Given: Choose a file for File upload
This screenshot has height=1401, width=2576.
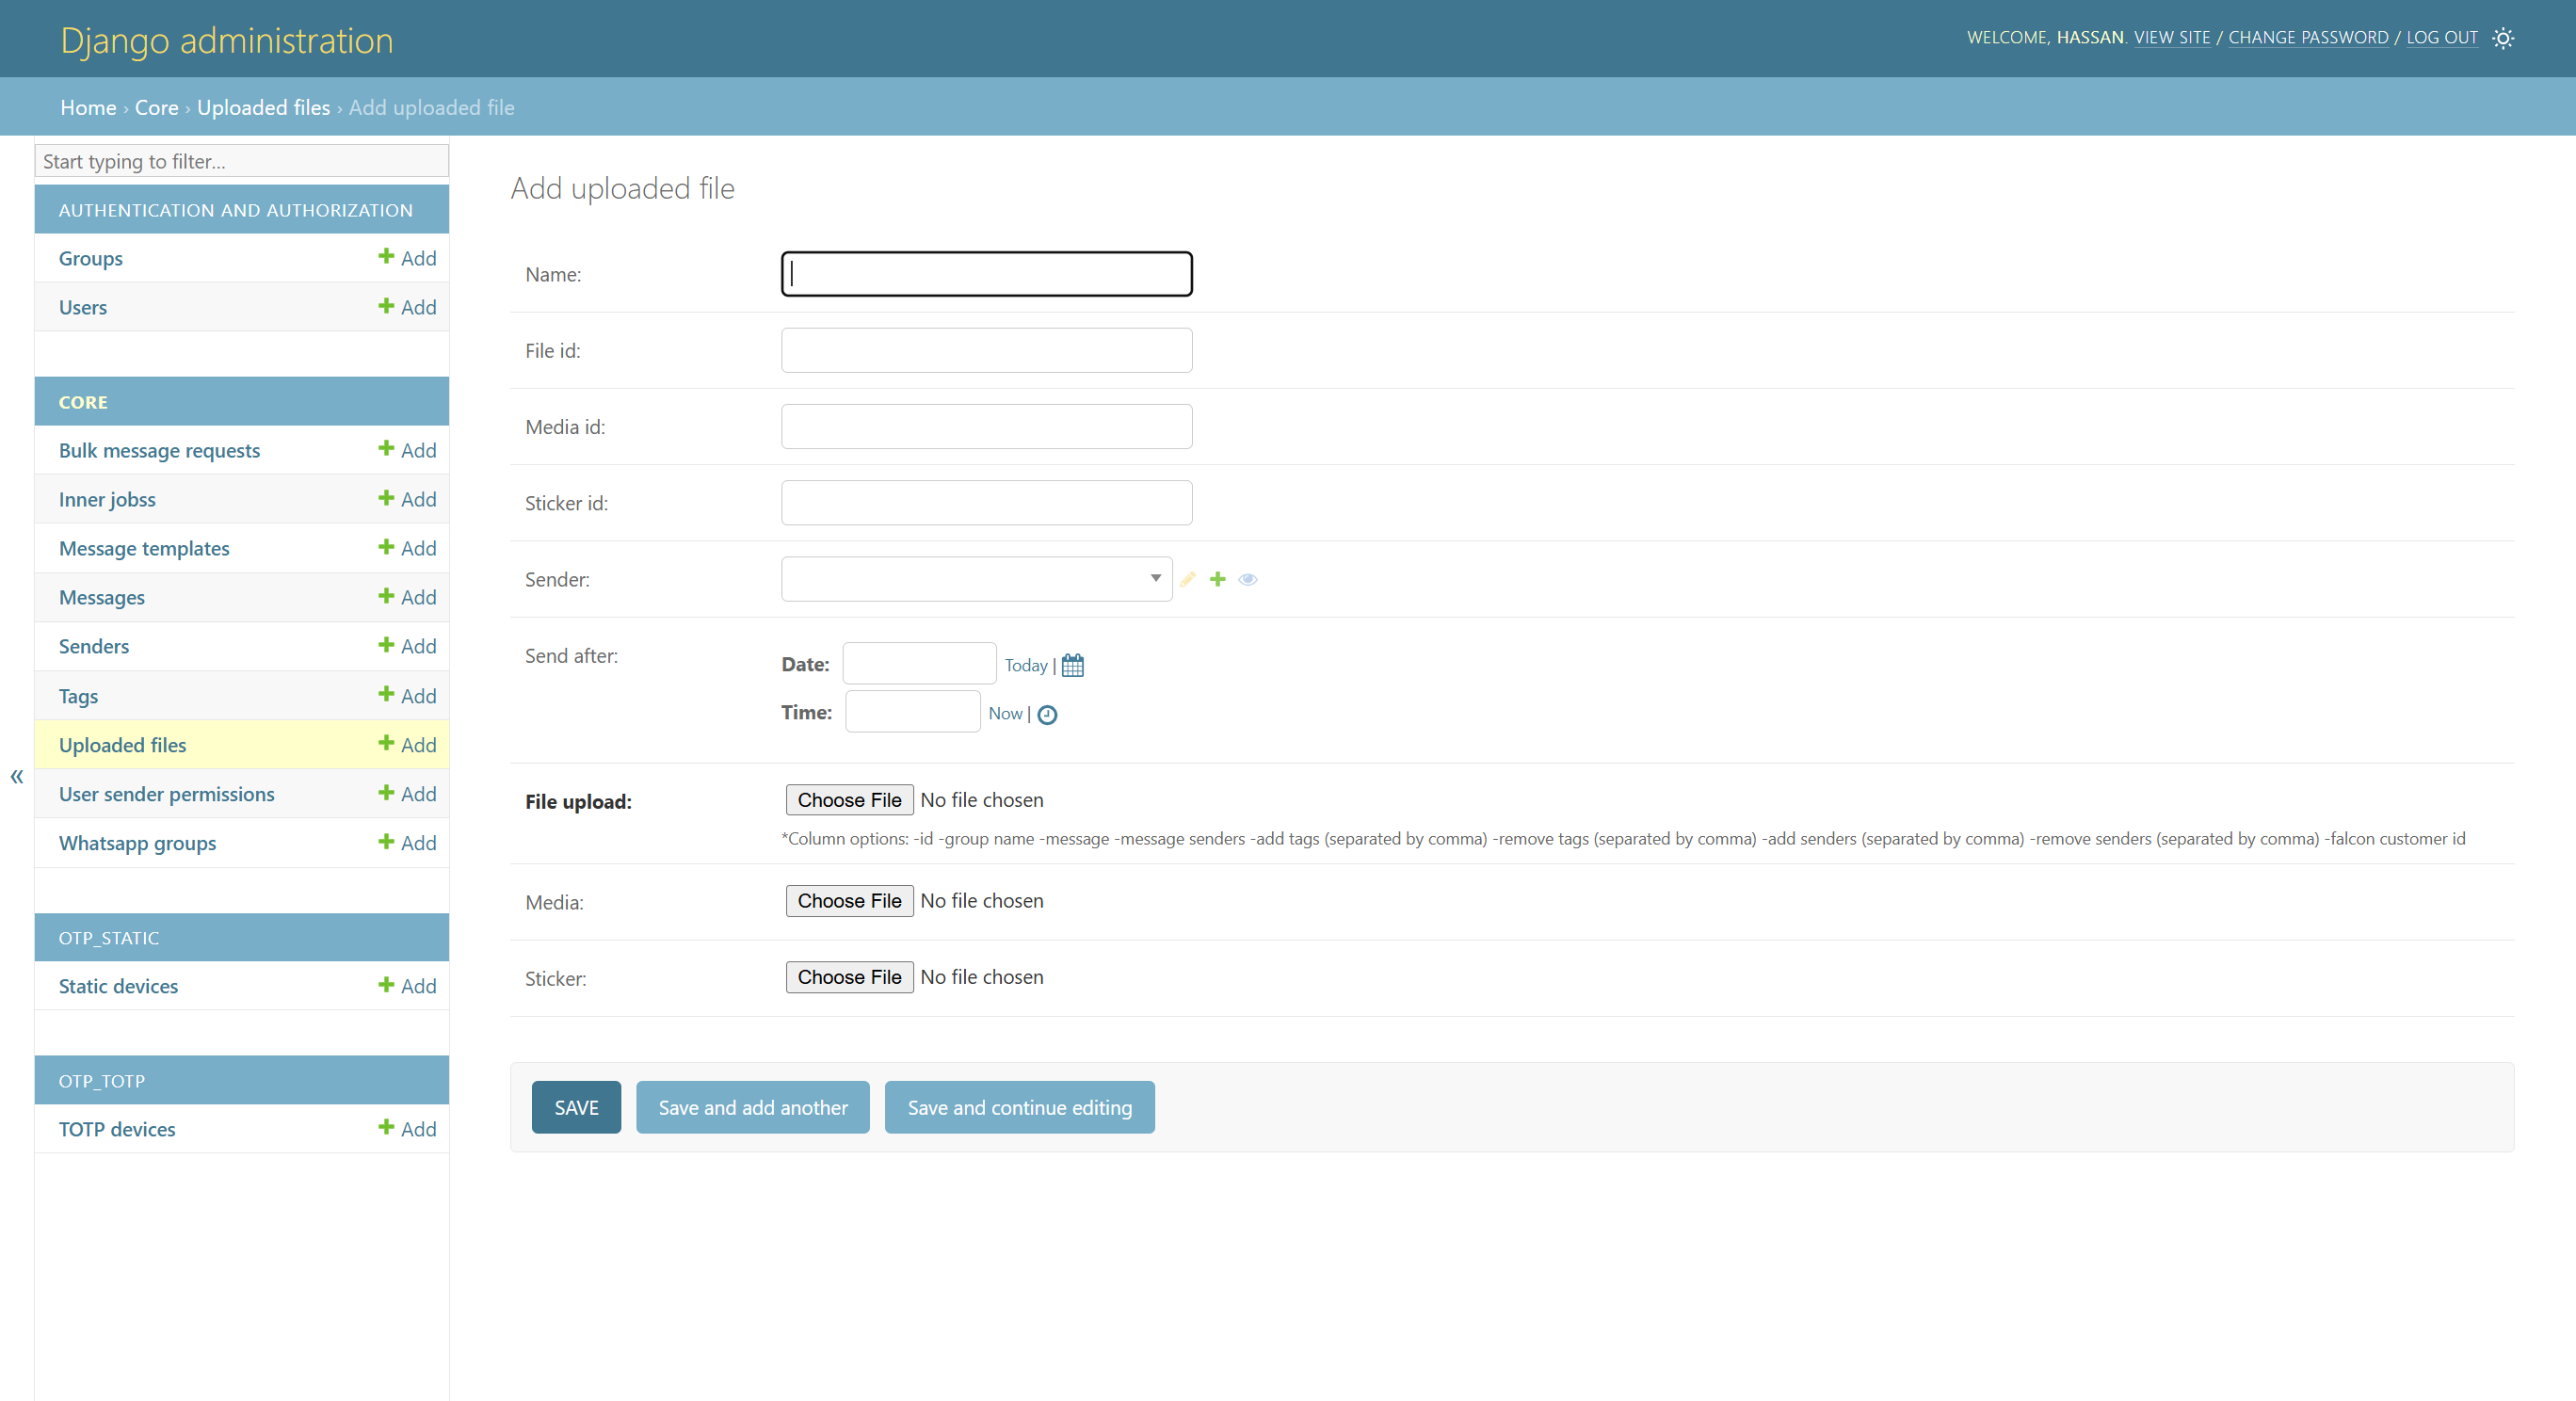Looking at the screenshot, I should pos(849,800).
